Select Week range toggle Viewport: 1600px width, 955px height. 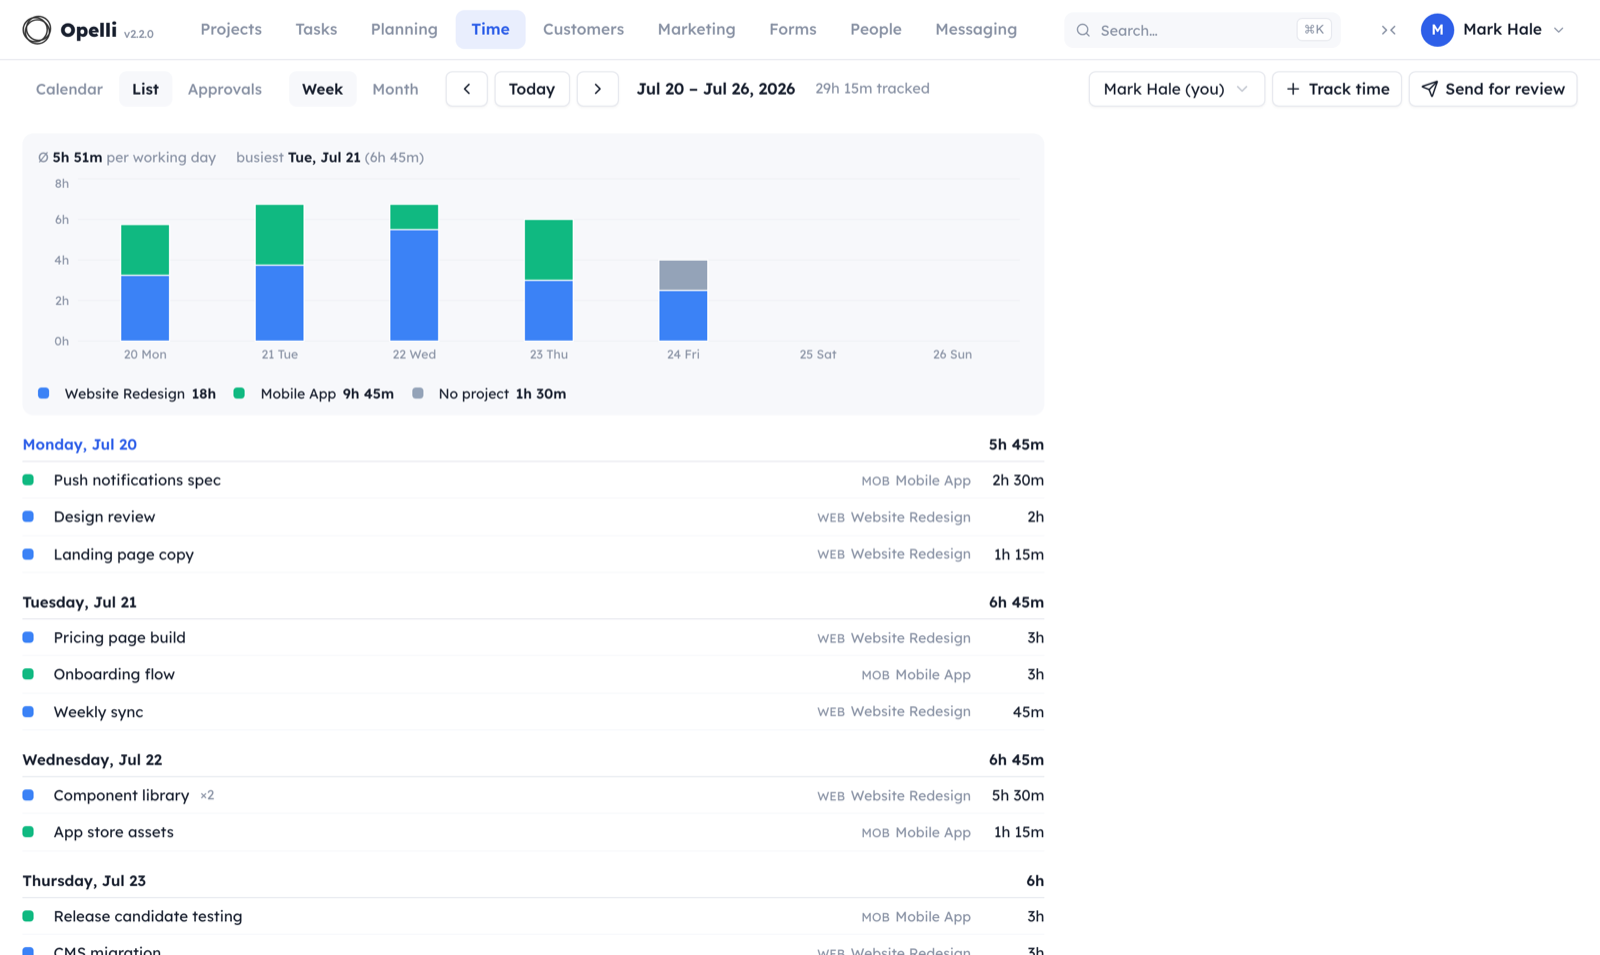coord(322,89)
